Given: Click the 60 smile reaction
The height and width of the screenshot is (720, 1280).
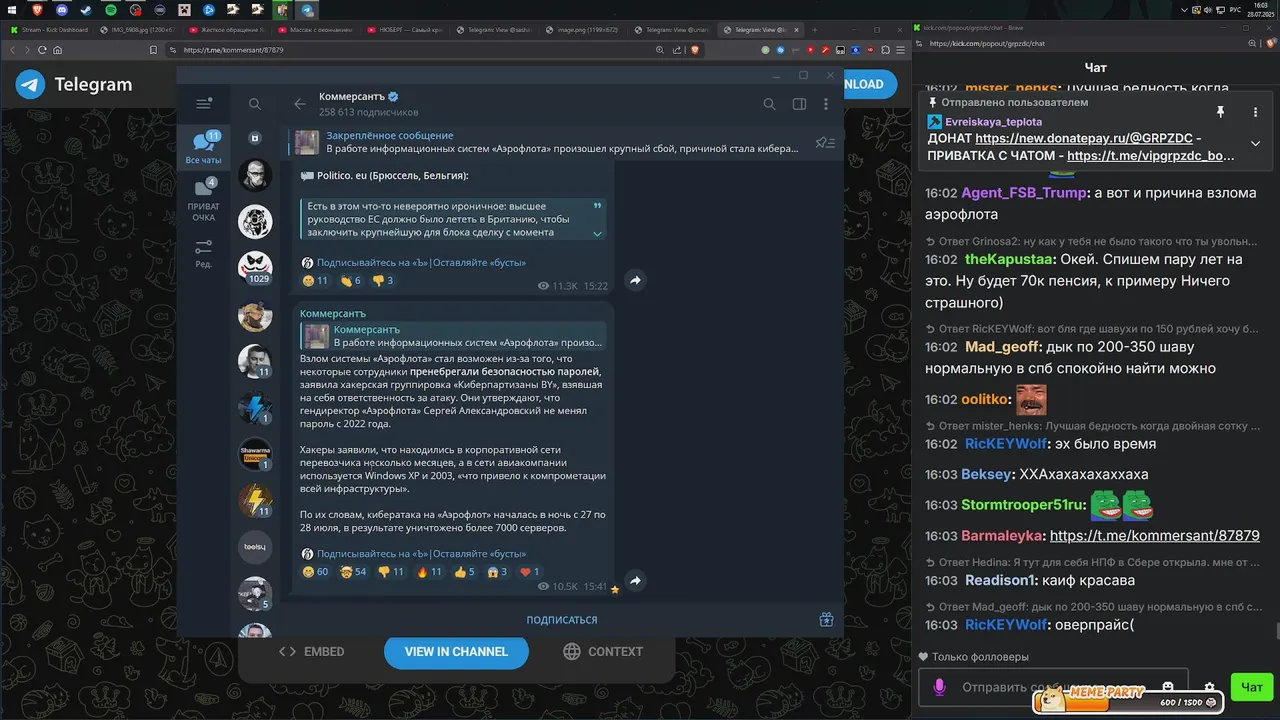Looking at the screenshot, I should tap(315, 572).
